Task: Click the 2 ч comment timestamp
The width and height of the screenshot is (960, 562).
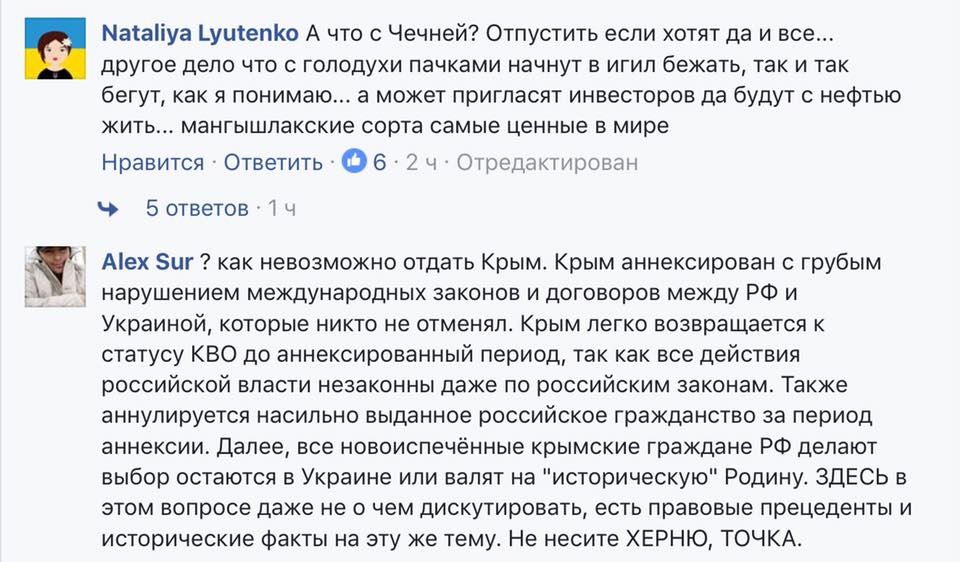Action: 421,162
